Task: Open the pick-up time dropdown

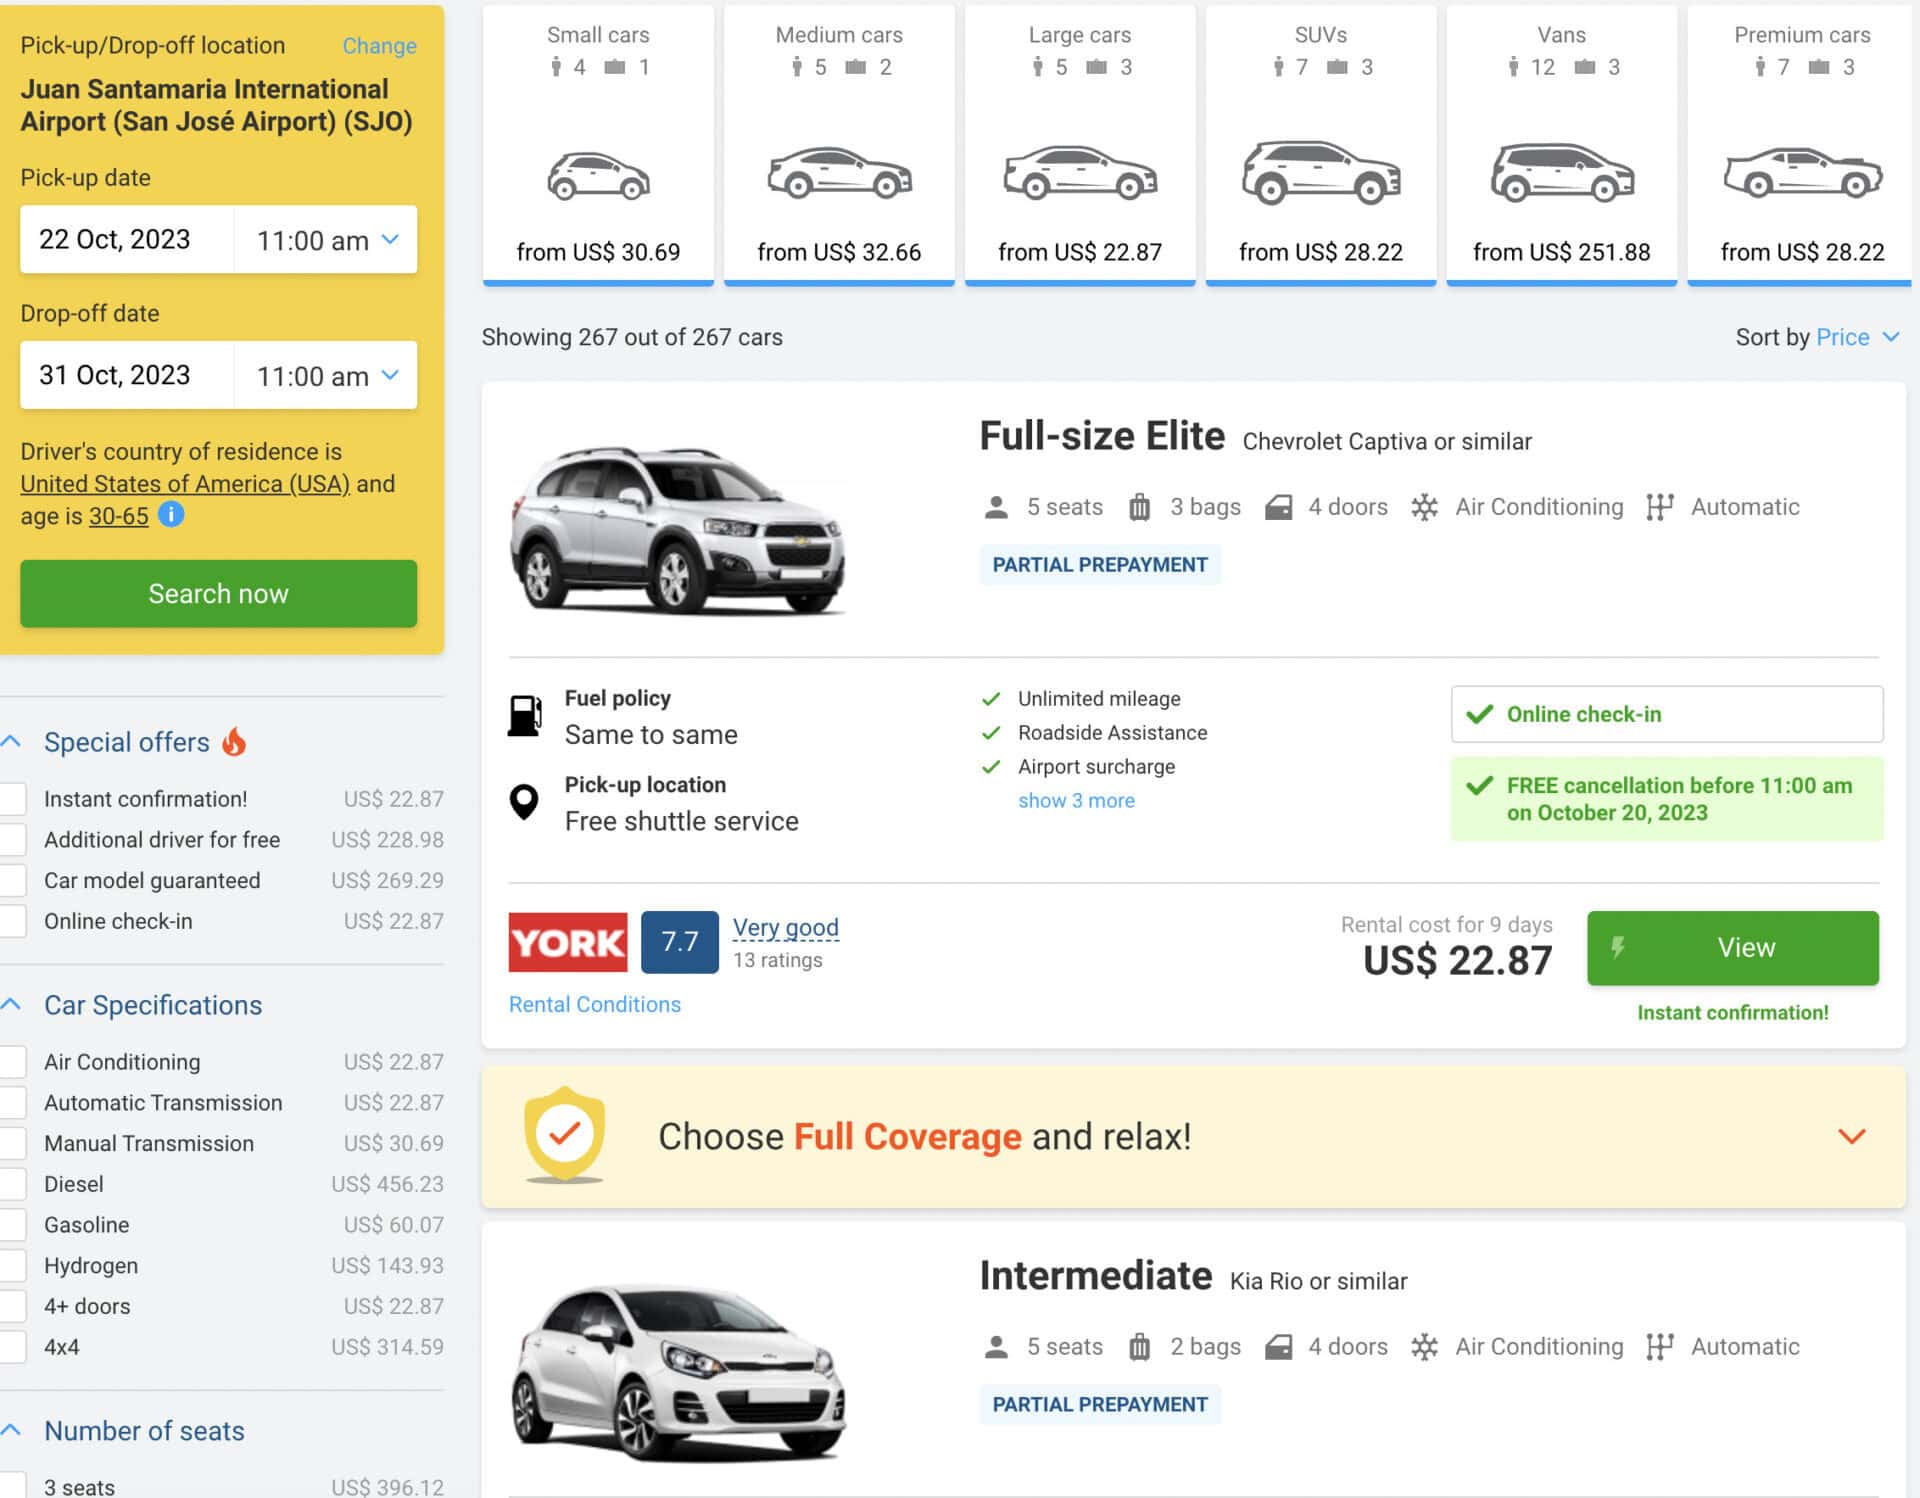Action: coord(324,239)
